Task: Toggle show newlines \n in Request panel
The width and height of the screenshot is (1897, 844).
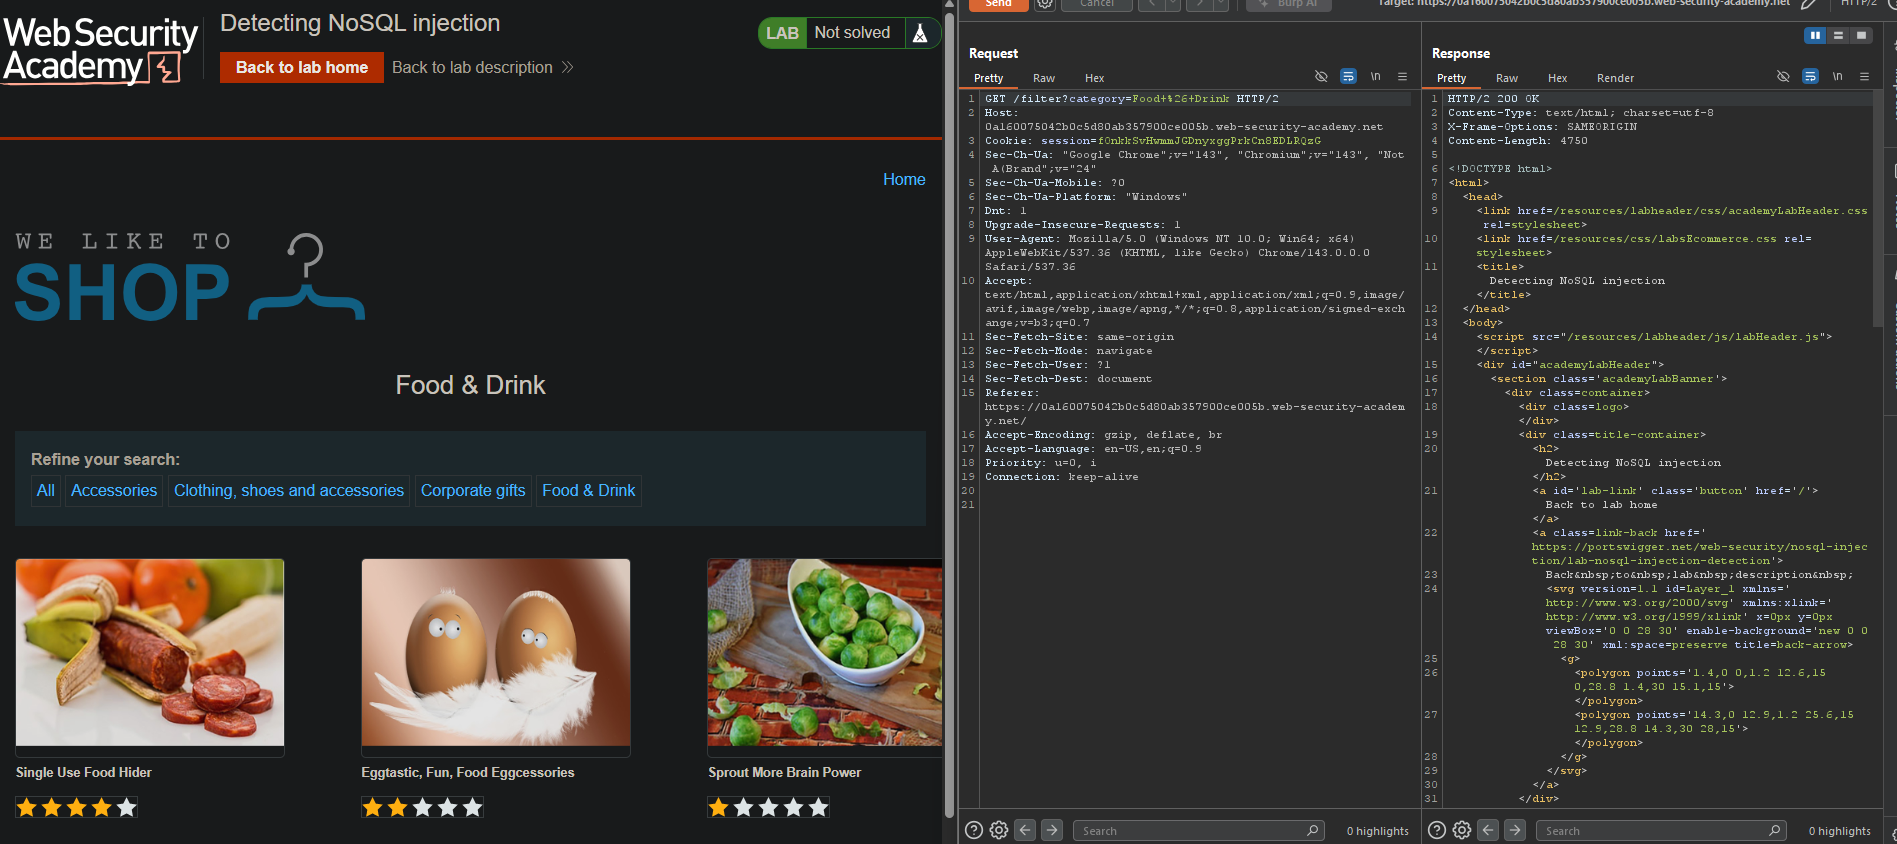Action: (1375, 77)
